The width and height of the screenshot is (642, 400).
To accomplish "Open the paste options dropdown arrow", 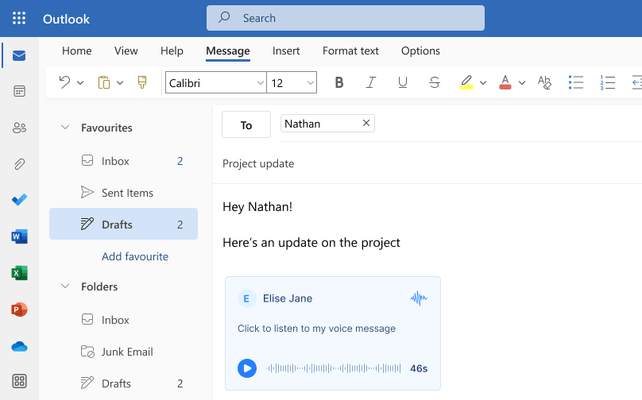I will (x=120, y=83).
